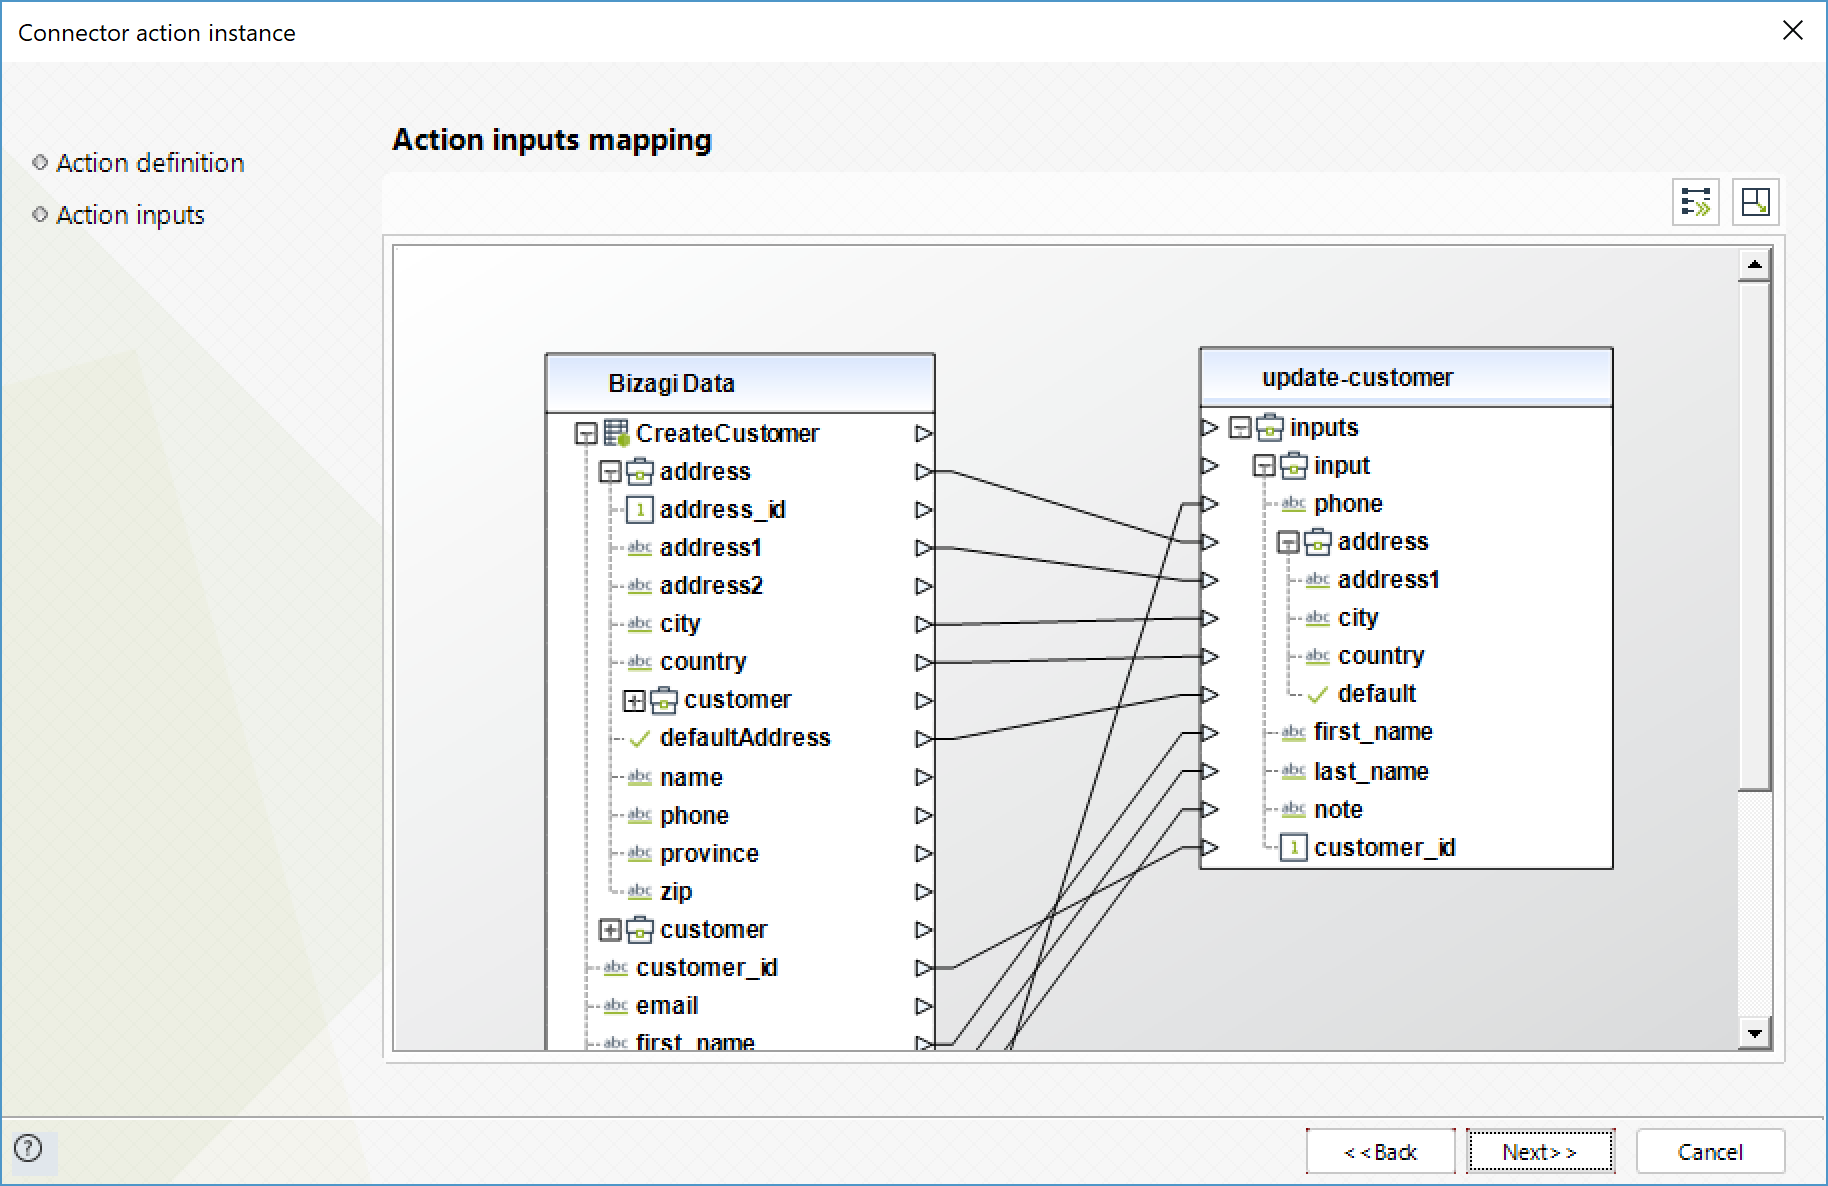1828x1186 pixels.
Task: Click the output connector arrow of name
Action: [924, 777]
